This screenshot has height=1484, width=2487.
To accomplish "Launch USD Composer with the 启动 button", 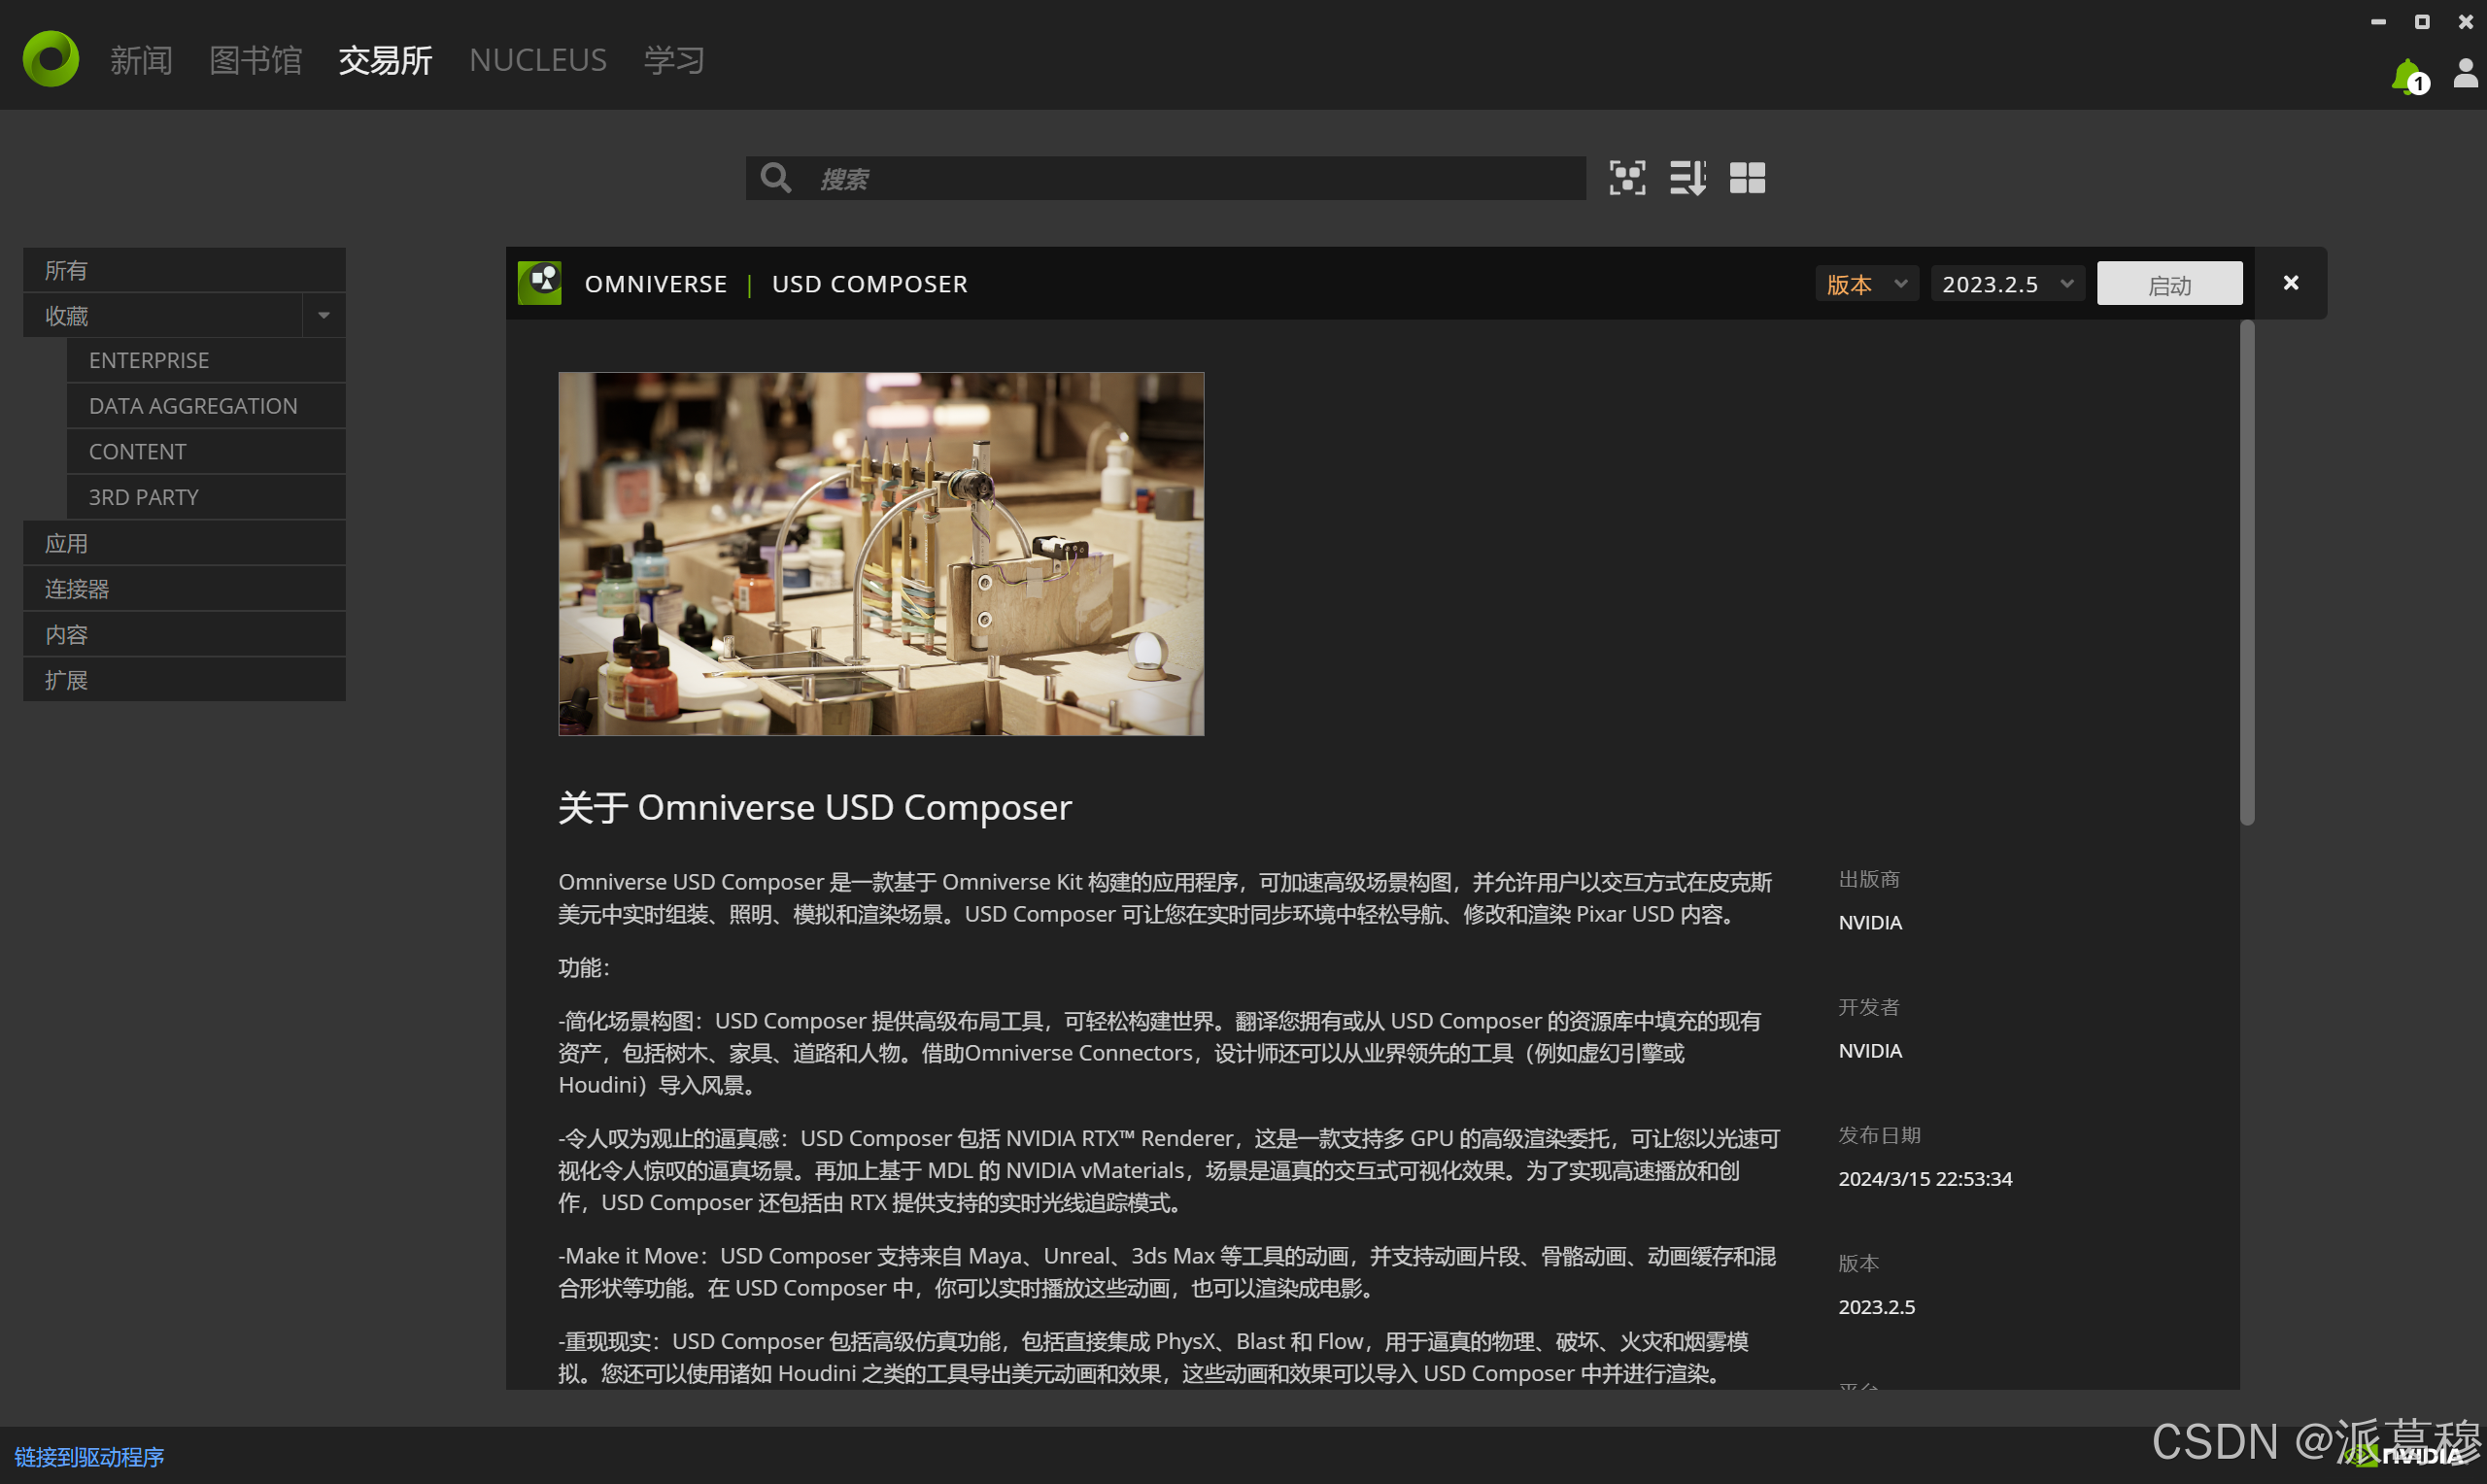I will [2169, 283].
